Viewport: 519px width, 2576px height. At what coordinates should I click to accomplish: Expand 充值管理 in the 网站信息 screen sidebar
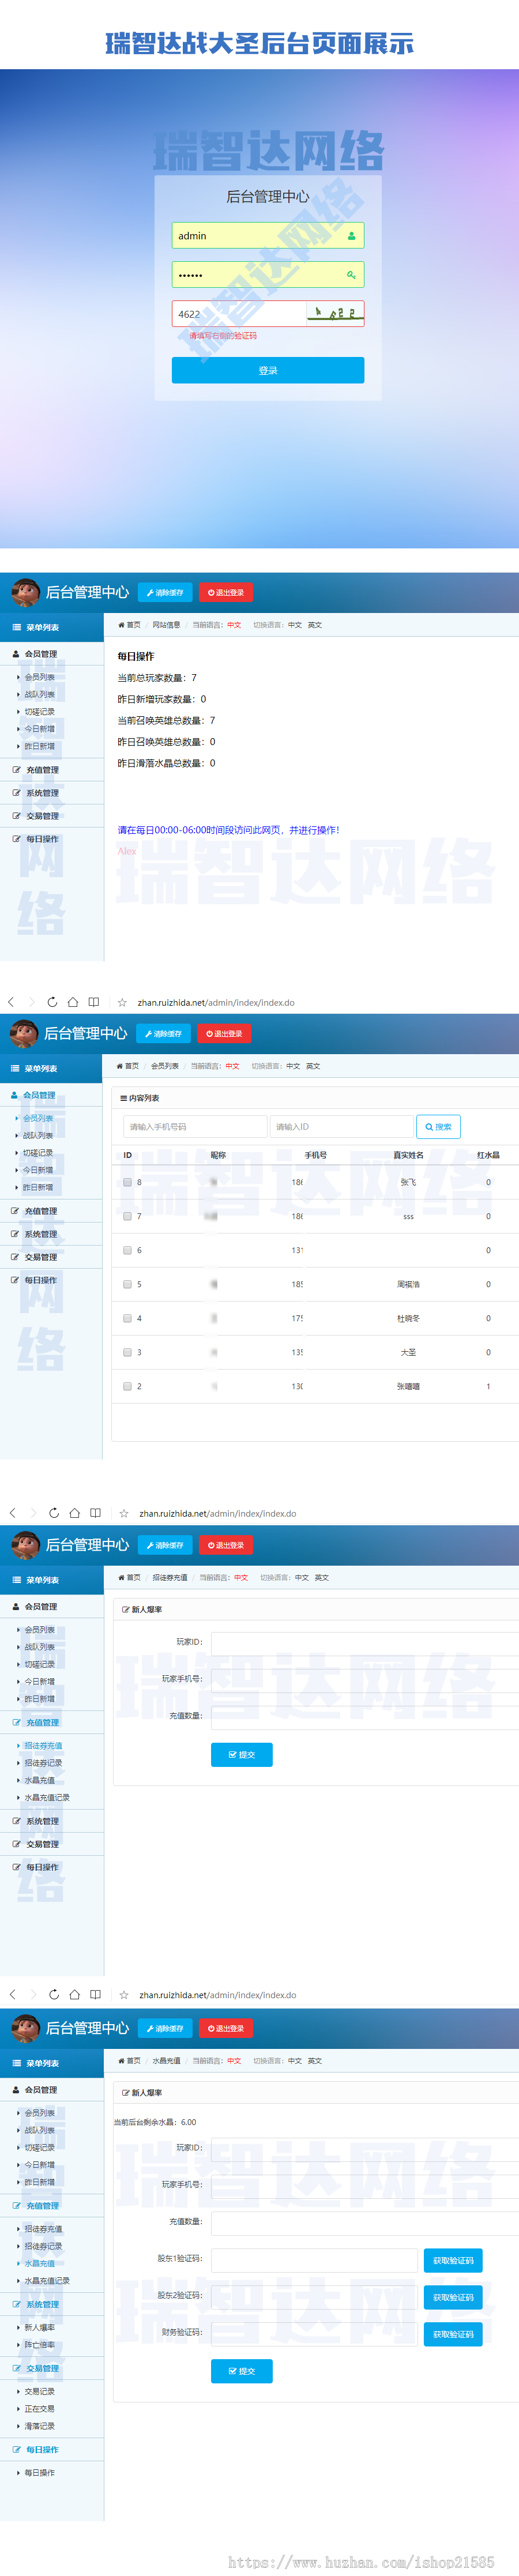tap(52, 770)
